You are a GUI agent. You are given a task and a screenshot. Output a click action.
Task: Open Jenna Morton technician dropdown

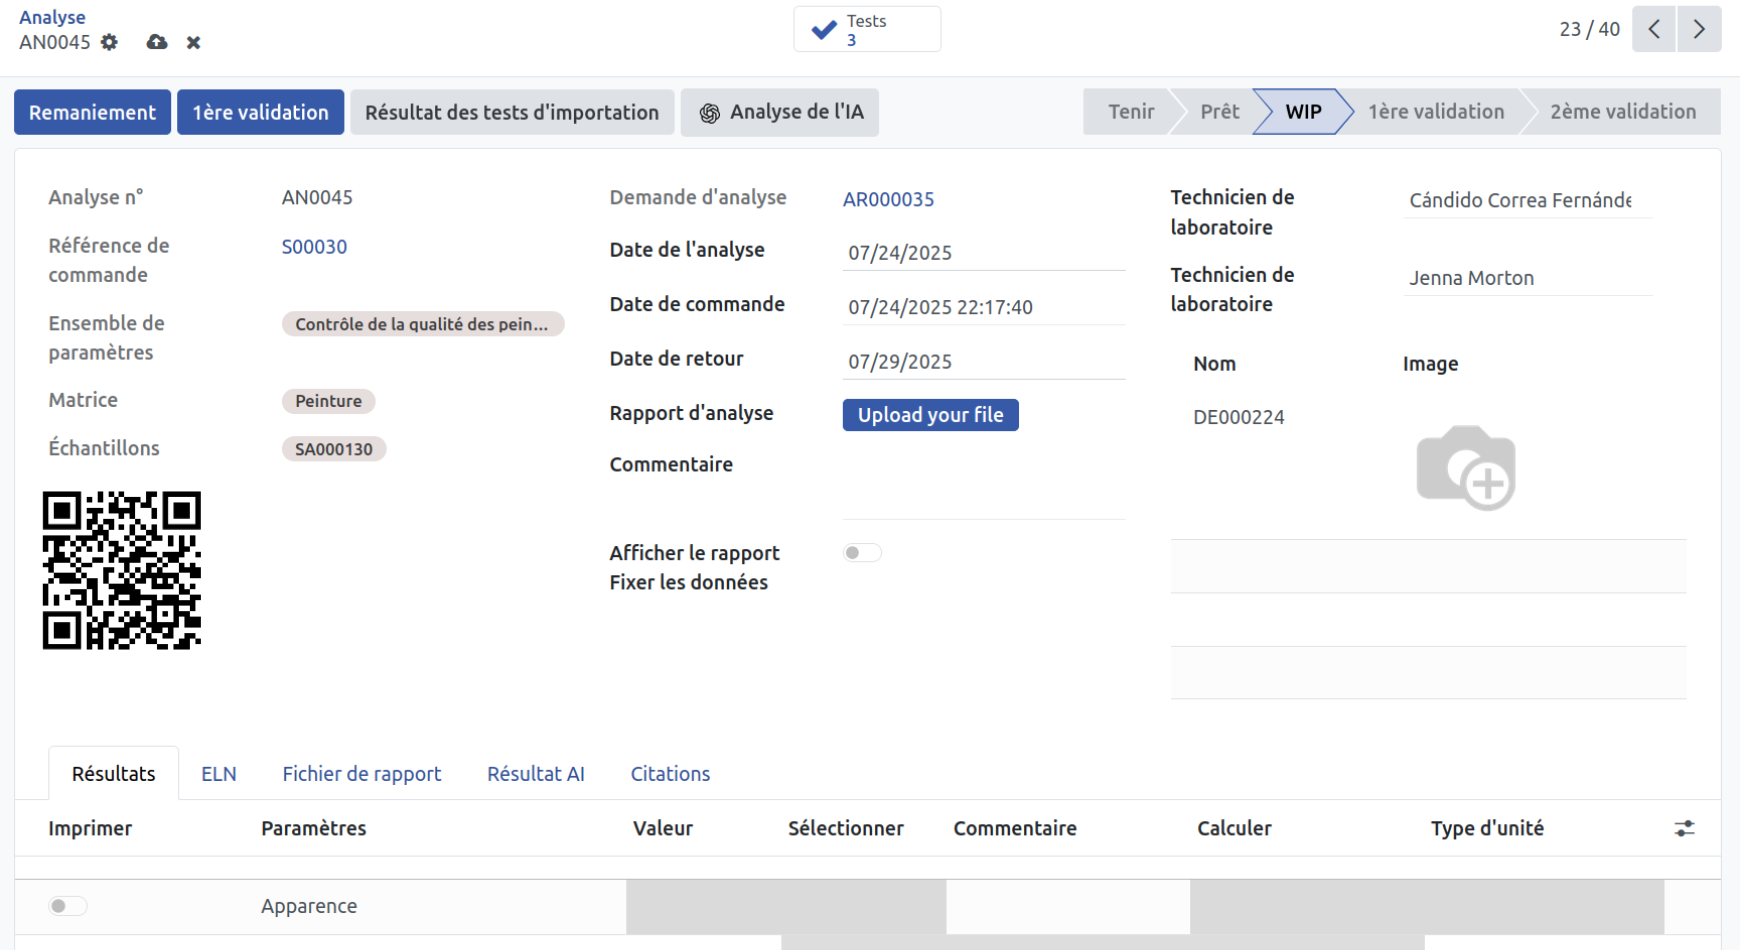[x=1528, y=278]
